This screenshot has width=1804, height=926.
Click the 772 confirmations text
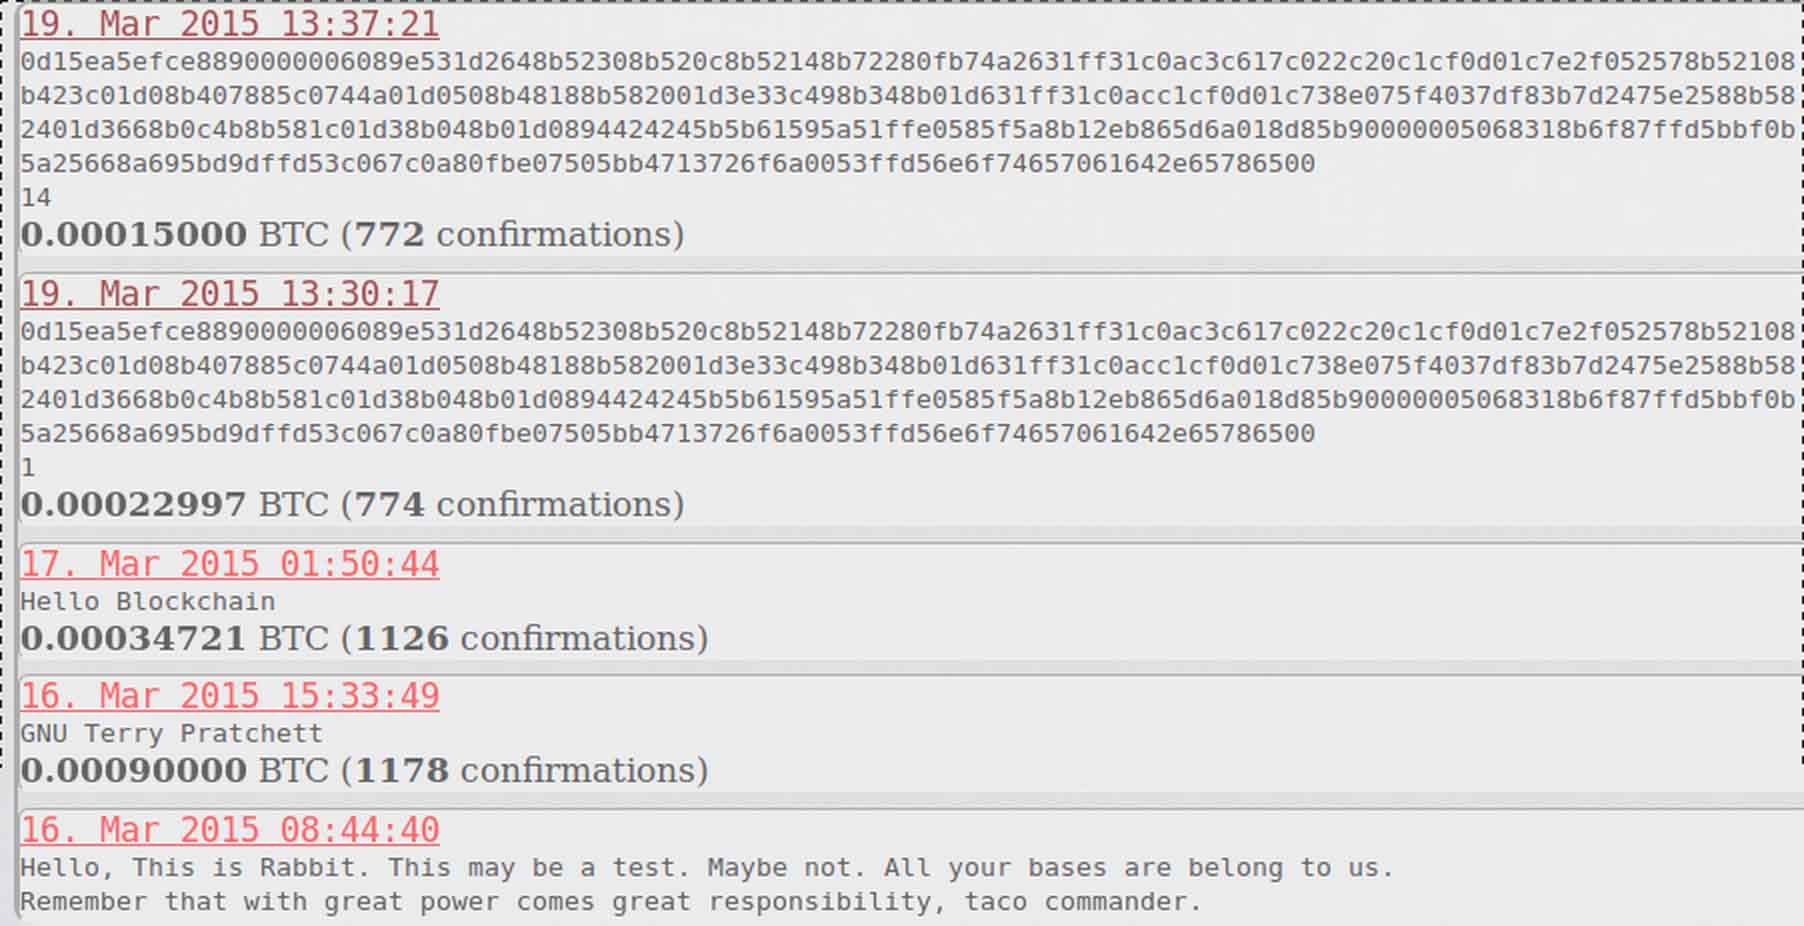[x=514, y=234]
